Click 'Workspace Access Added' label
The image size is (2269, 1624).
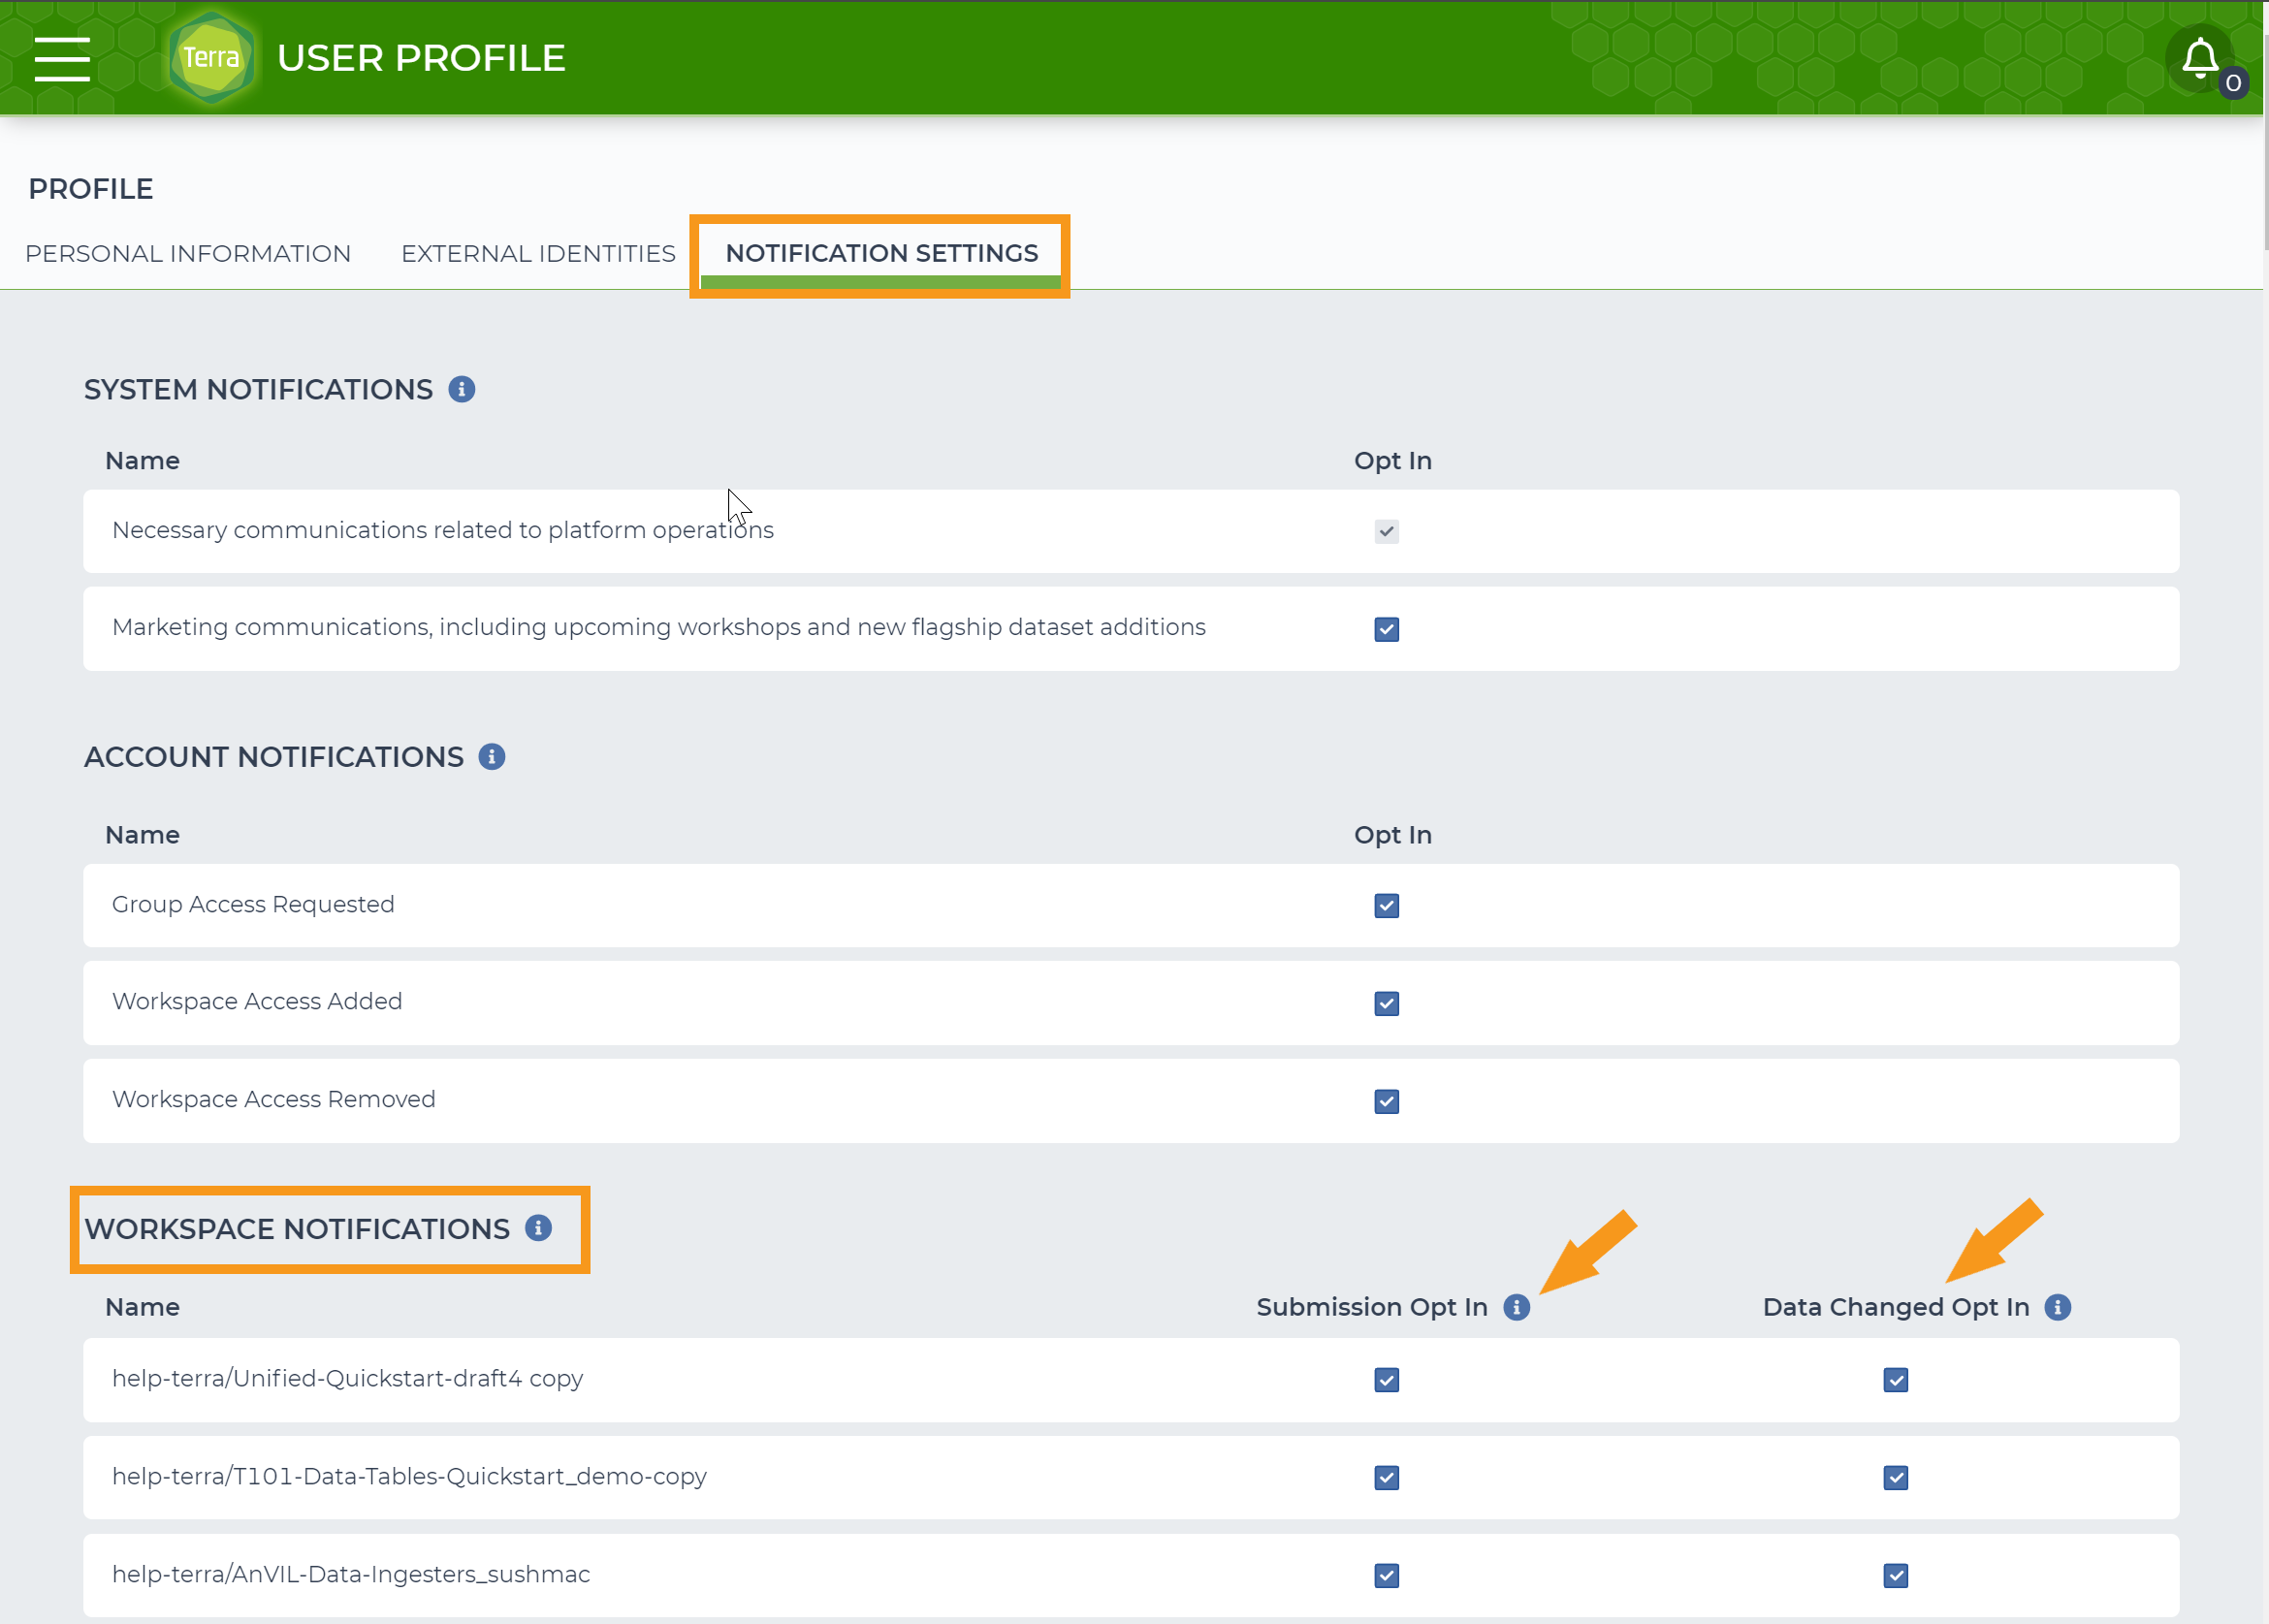click(257, 1001)
